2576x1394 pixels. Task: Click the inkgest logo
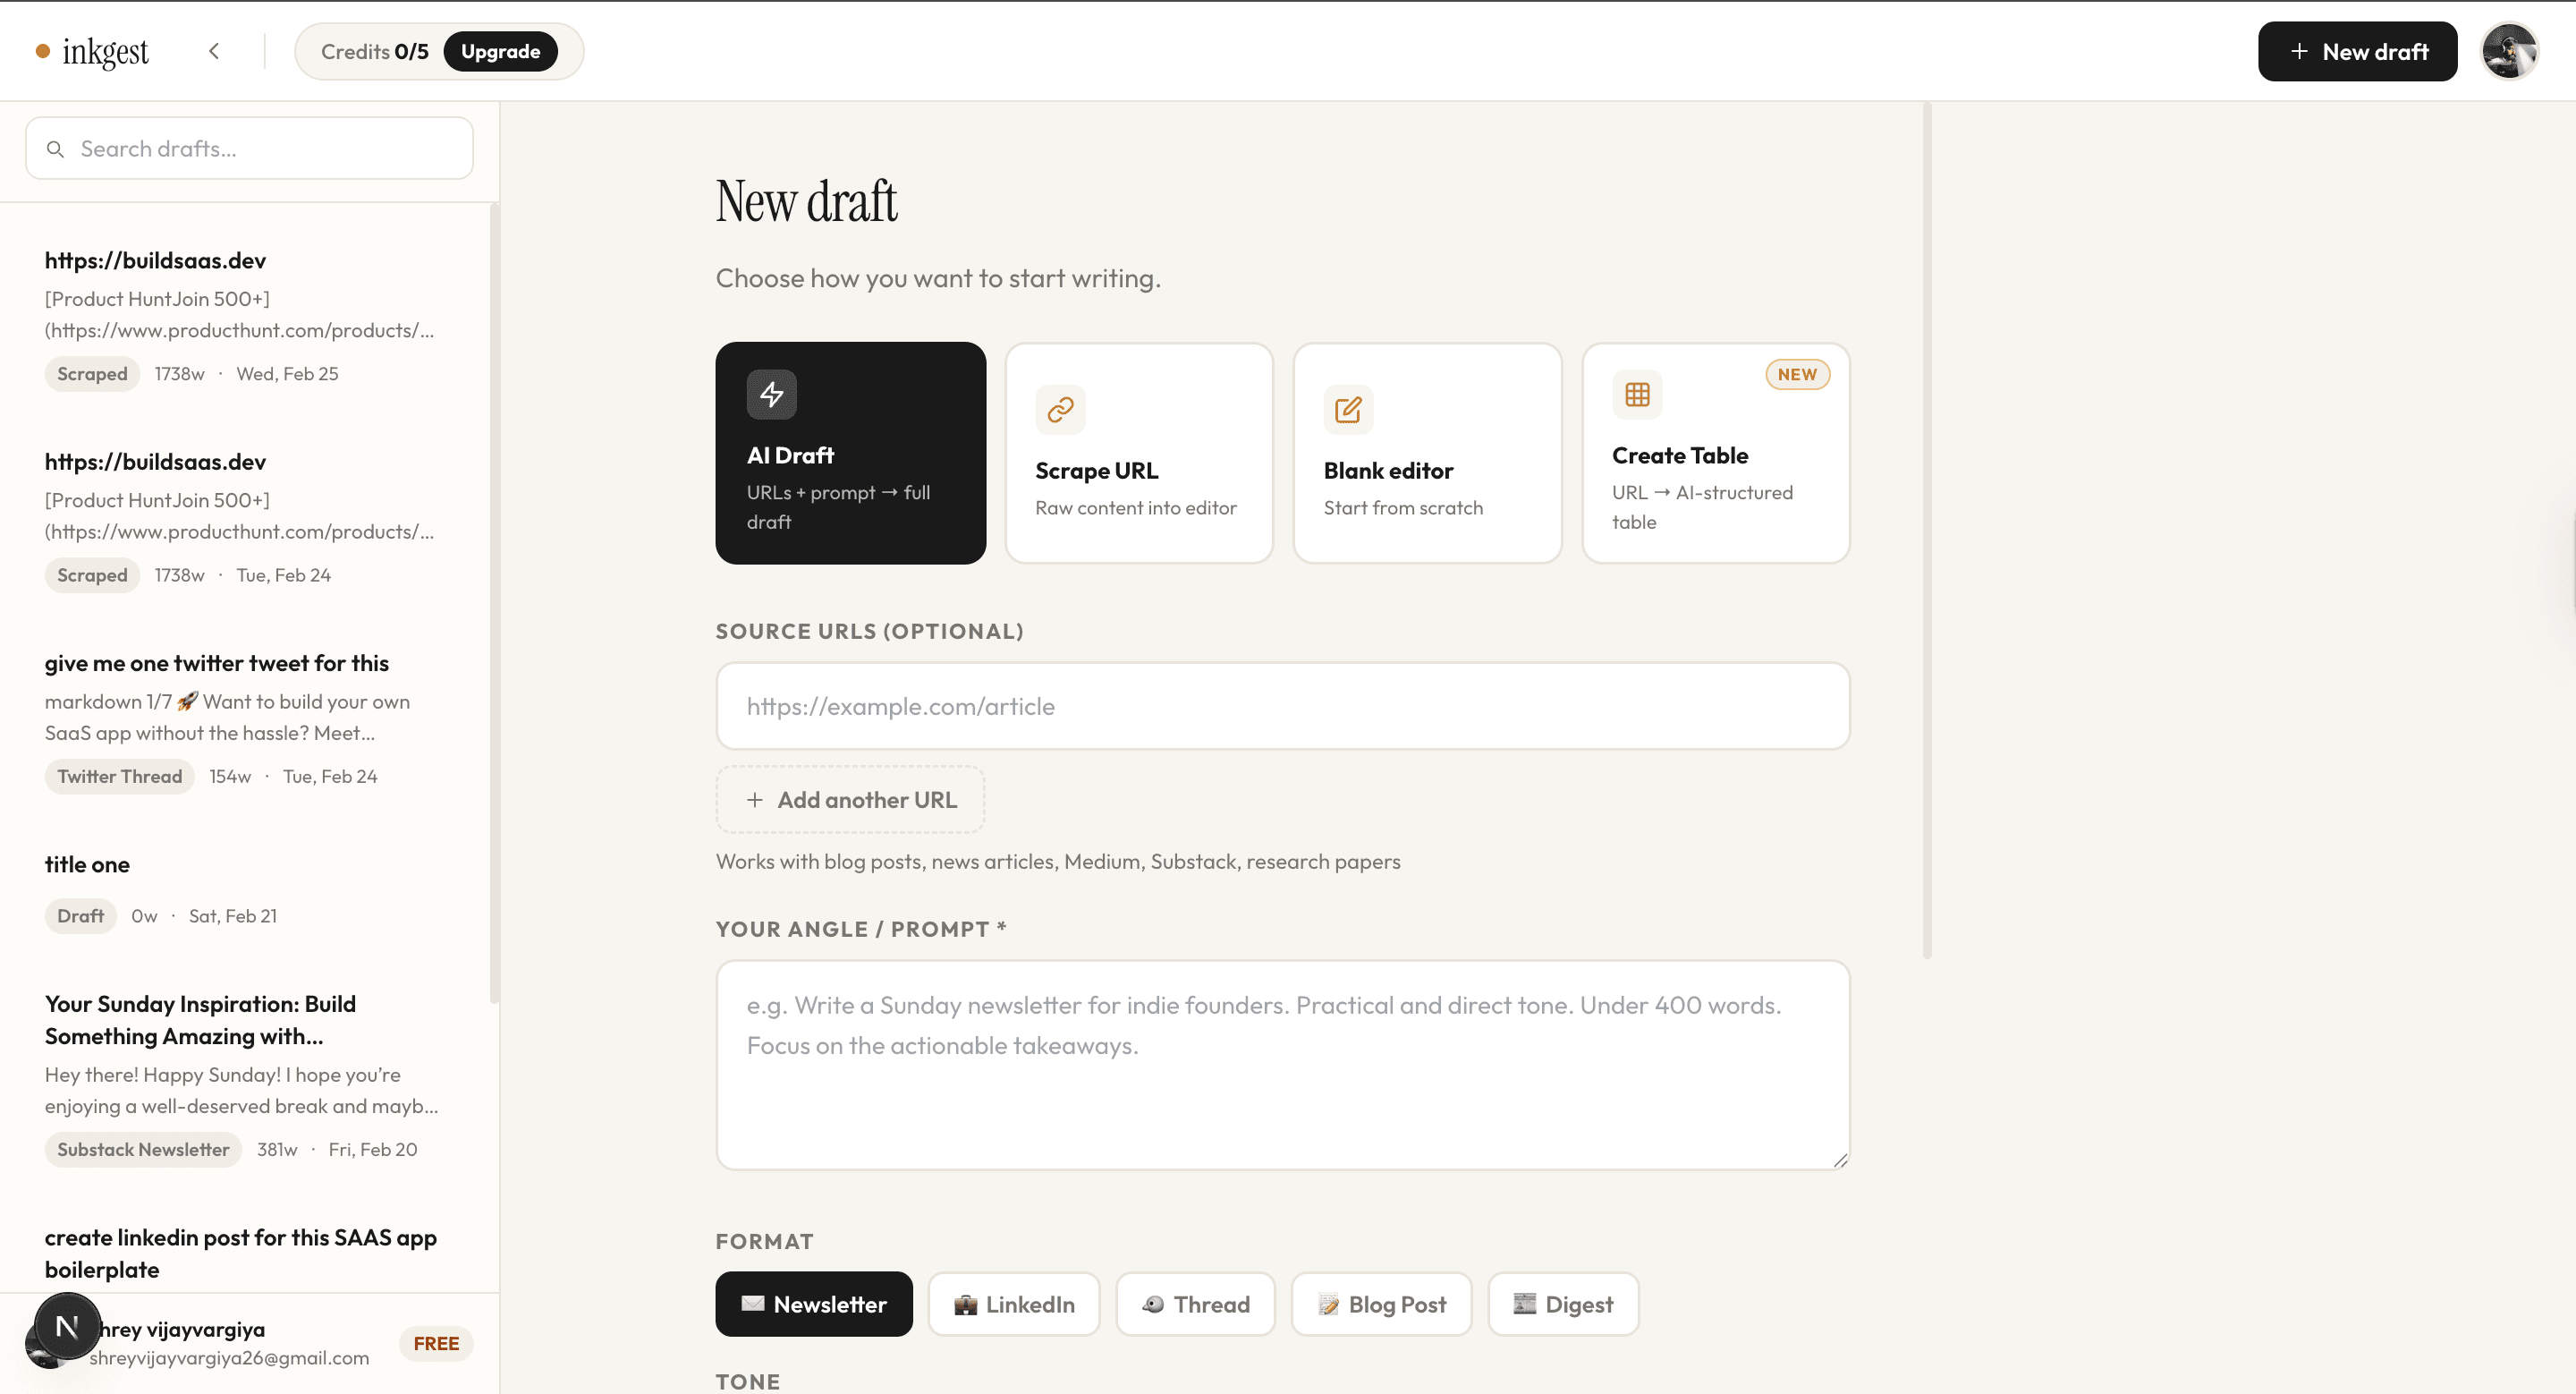click(x=92, y=51)
